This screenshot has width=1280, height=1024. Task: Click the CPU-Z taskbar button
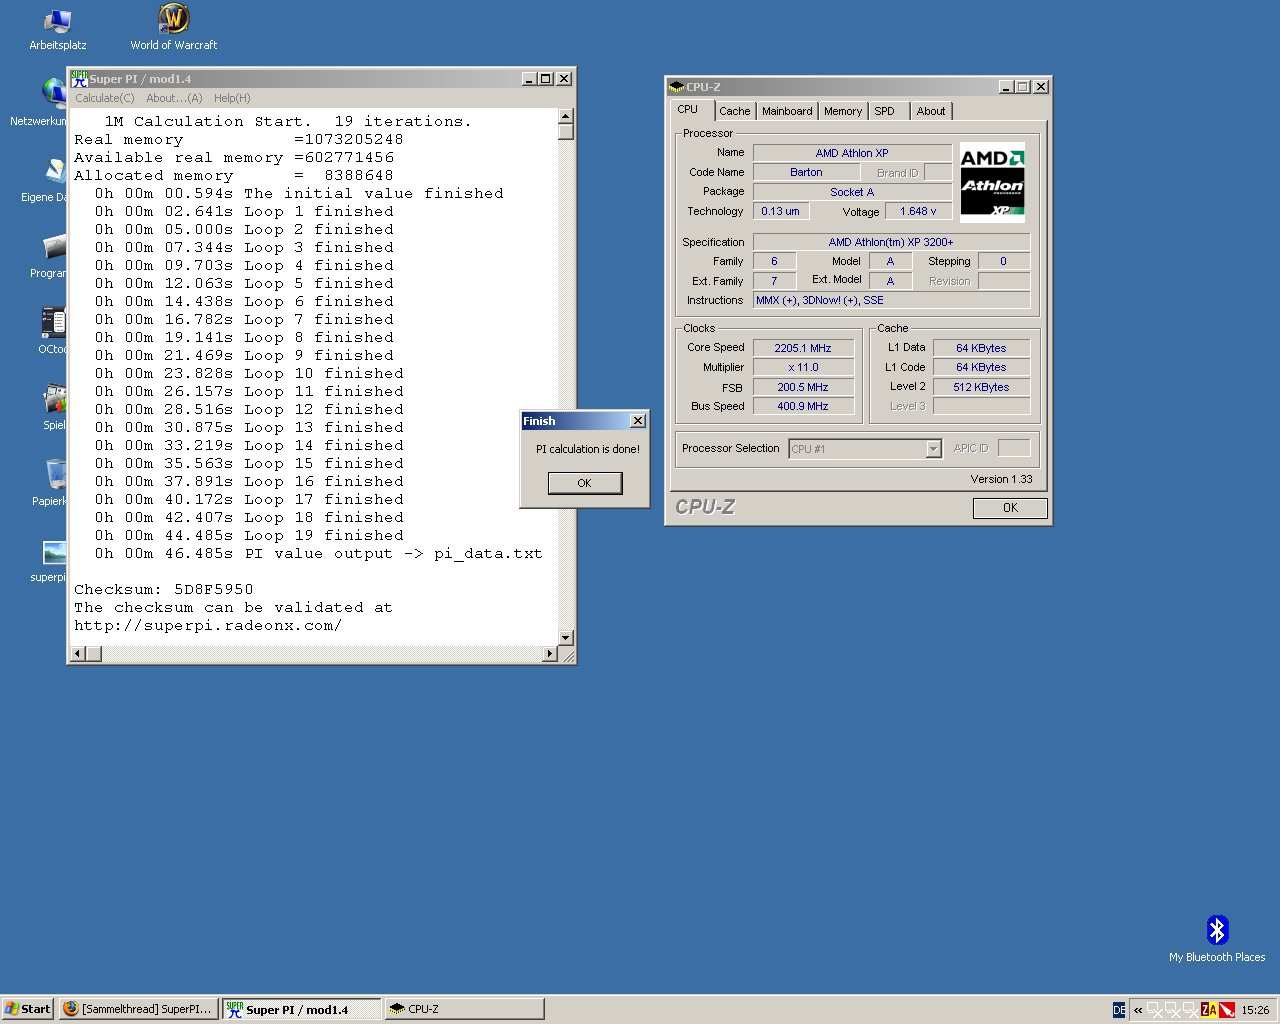464,1009
